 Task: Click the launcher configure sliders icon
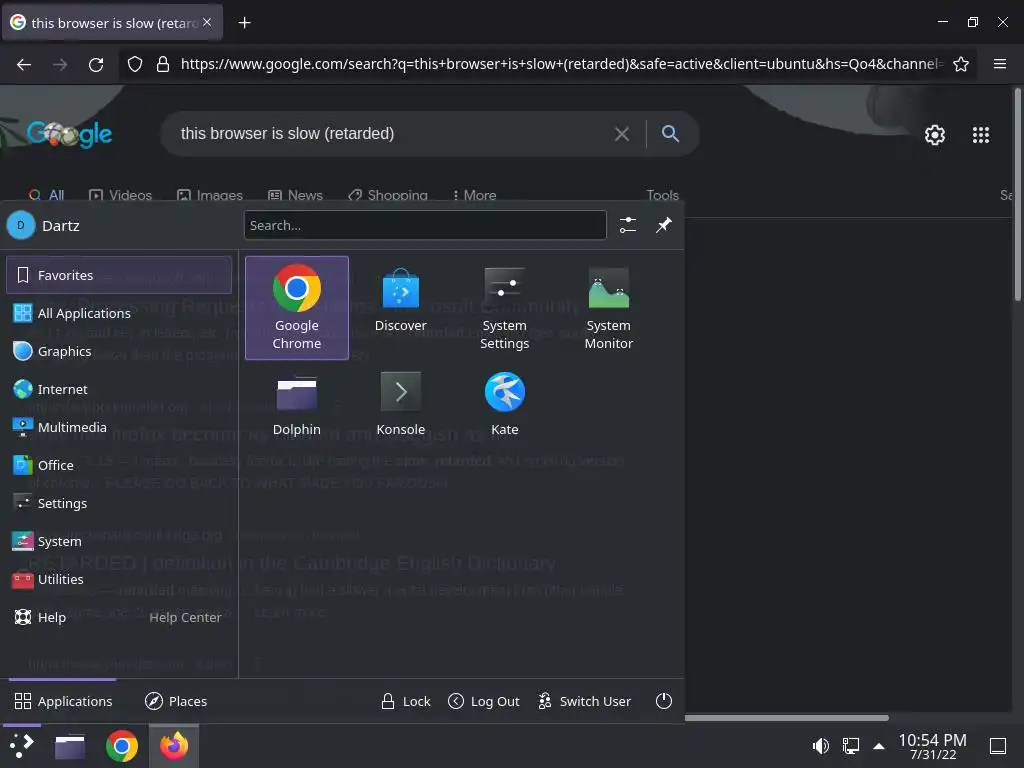[628, 225]
